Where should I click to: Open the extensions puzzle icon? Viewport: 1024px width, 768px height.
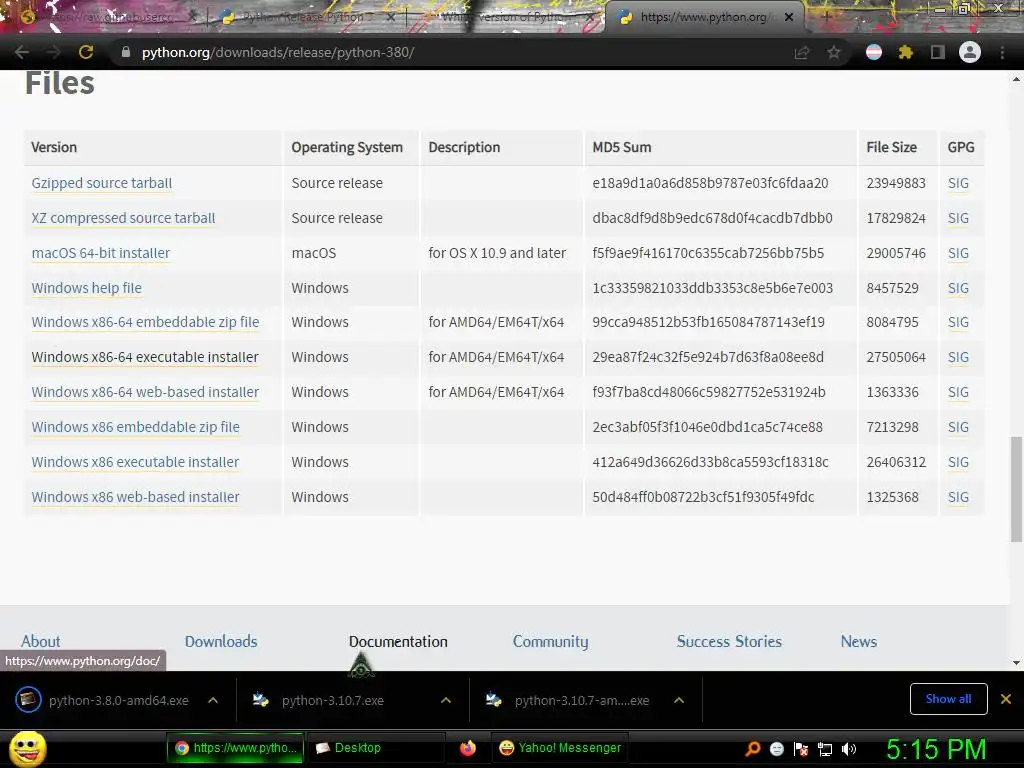click(x=905, y=52)
